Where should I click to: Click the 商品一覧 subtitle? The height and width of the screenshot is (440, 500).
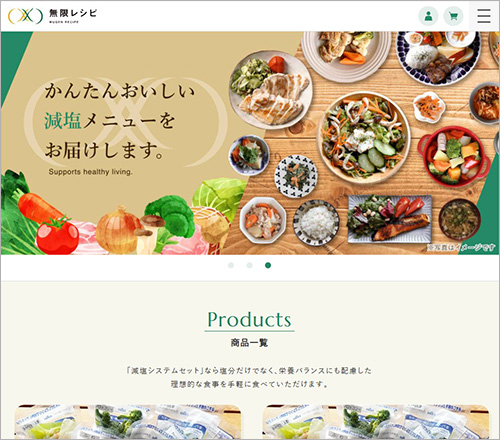click(249, 343)
